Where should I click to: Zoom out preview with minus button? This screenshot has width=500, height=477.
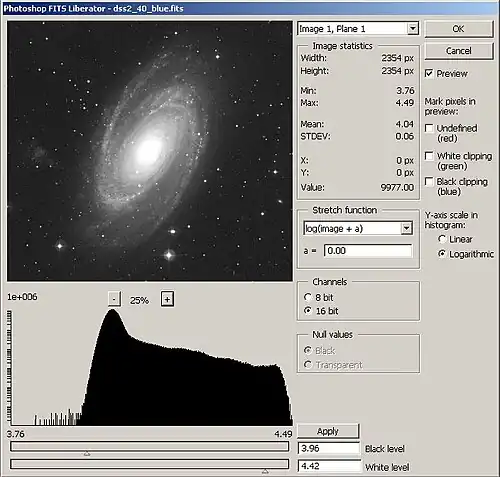pyautogui.click(x=114, y=299)
